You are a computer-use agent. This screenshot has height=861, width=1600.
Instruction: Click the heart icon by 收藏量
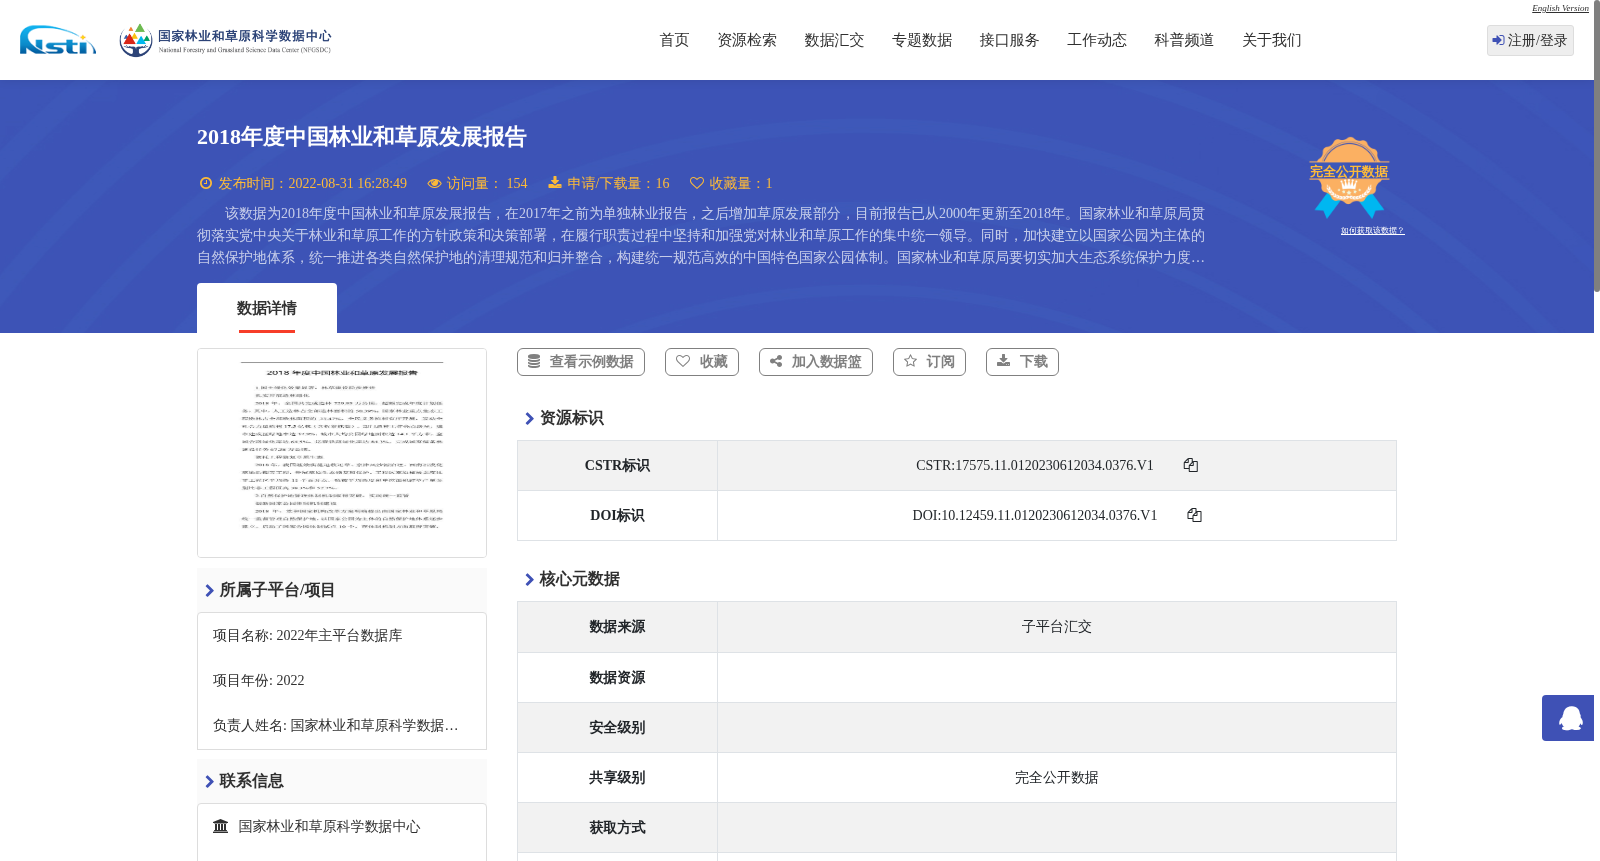pos(697,183)
